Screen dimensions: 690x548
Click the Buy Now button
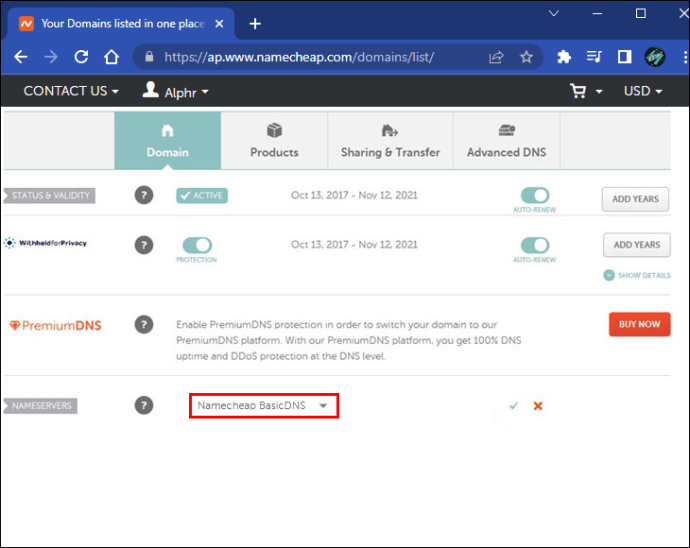coord(639,324)
